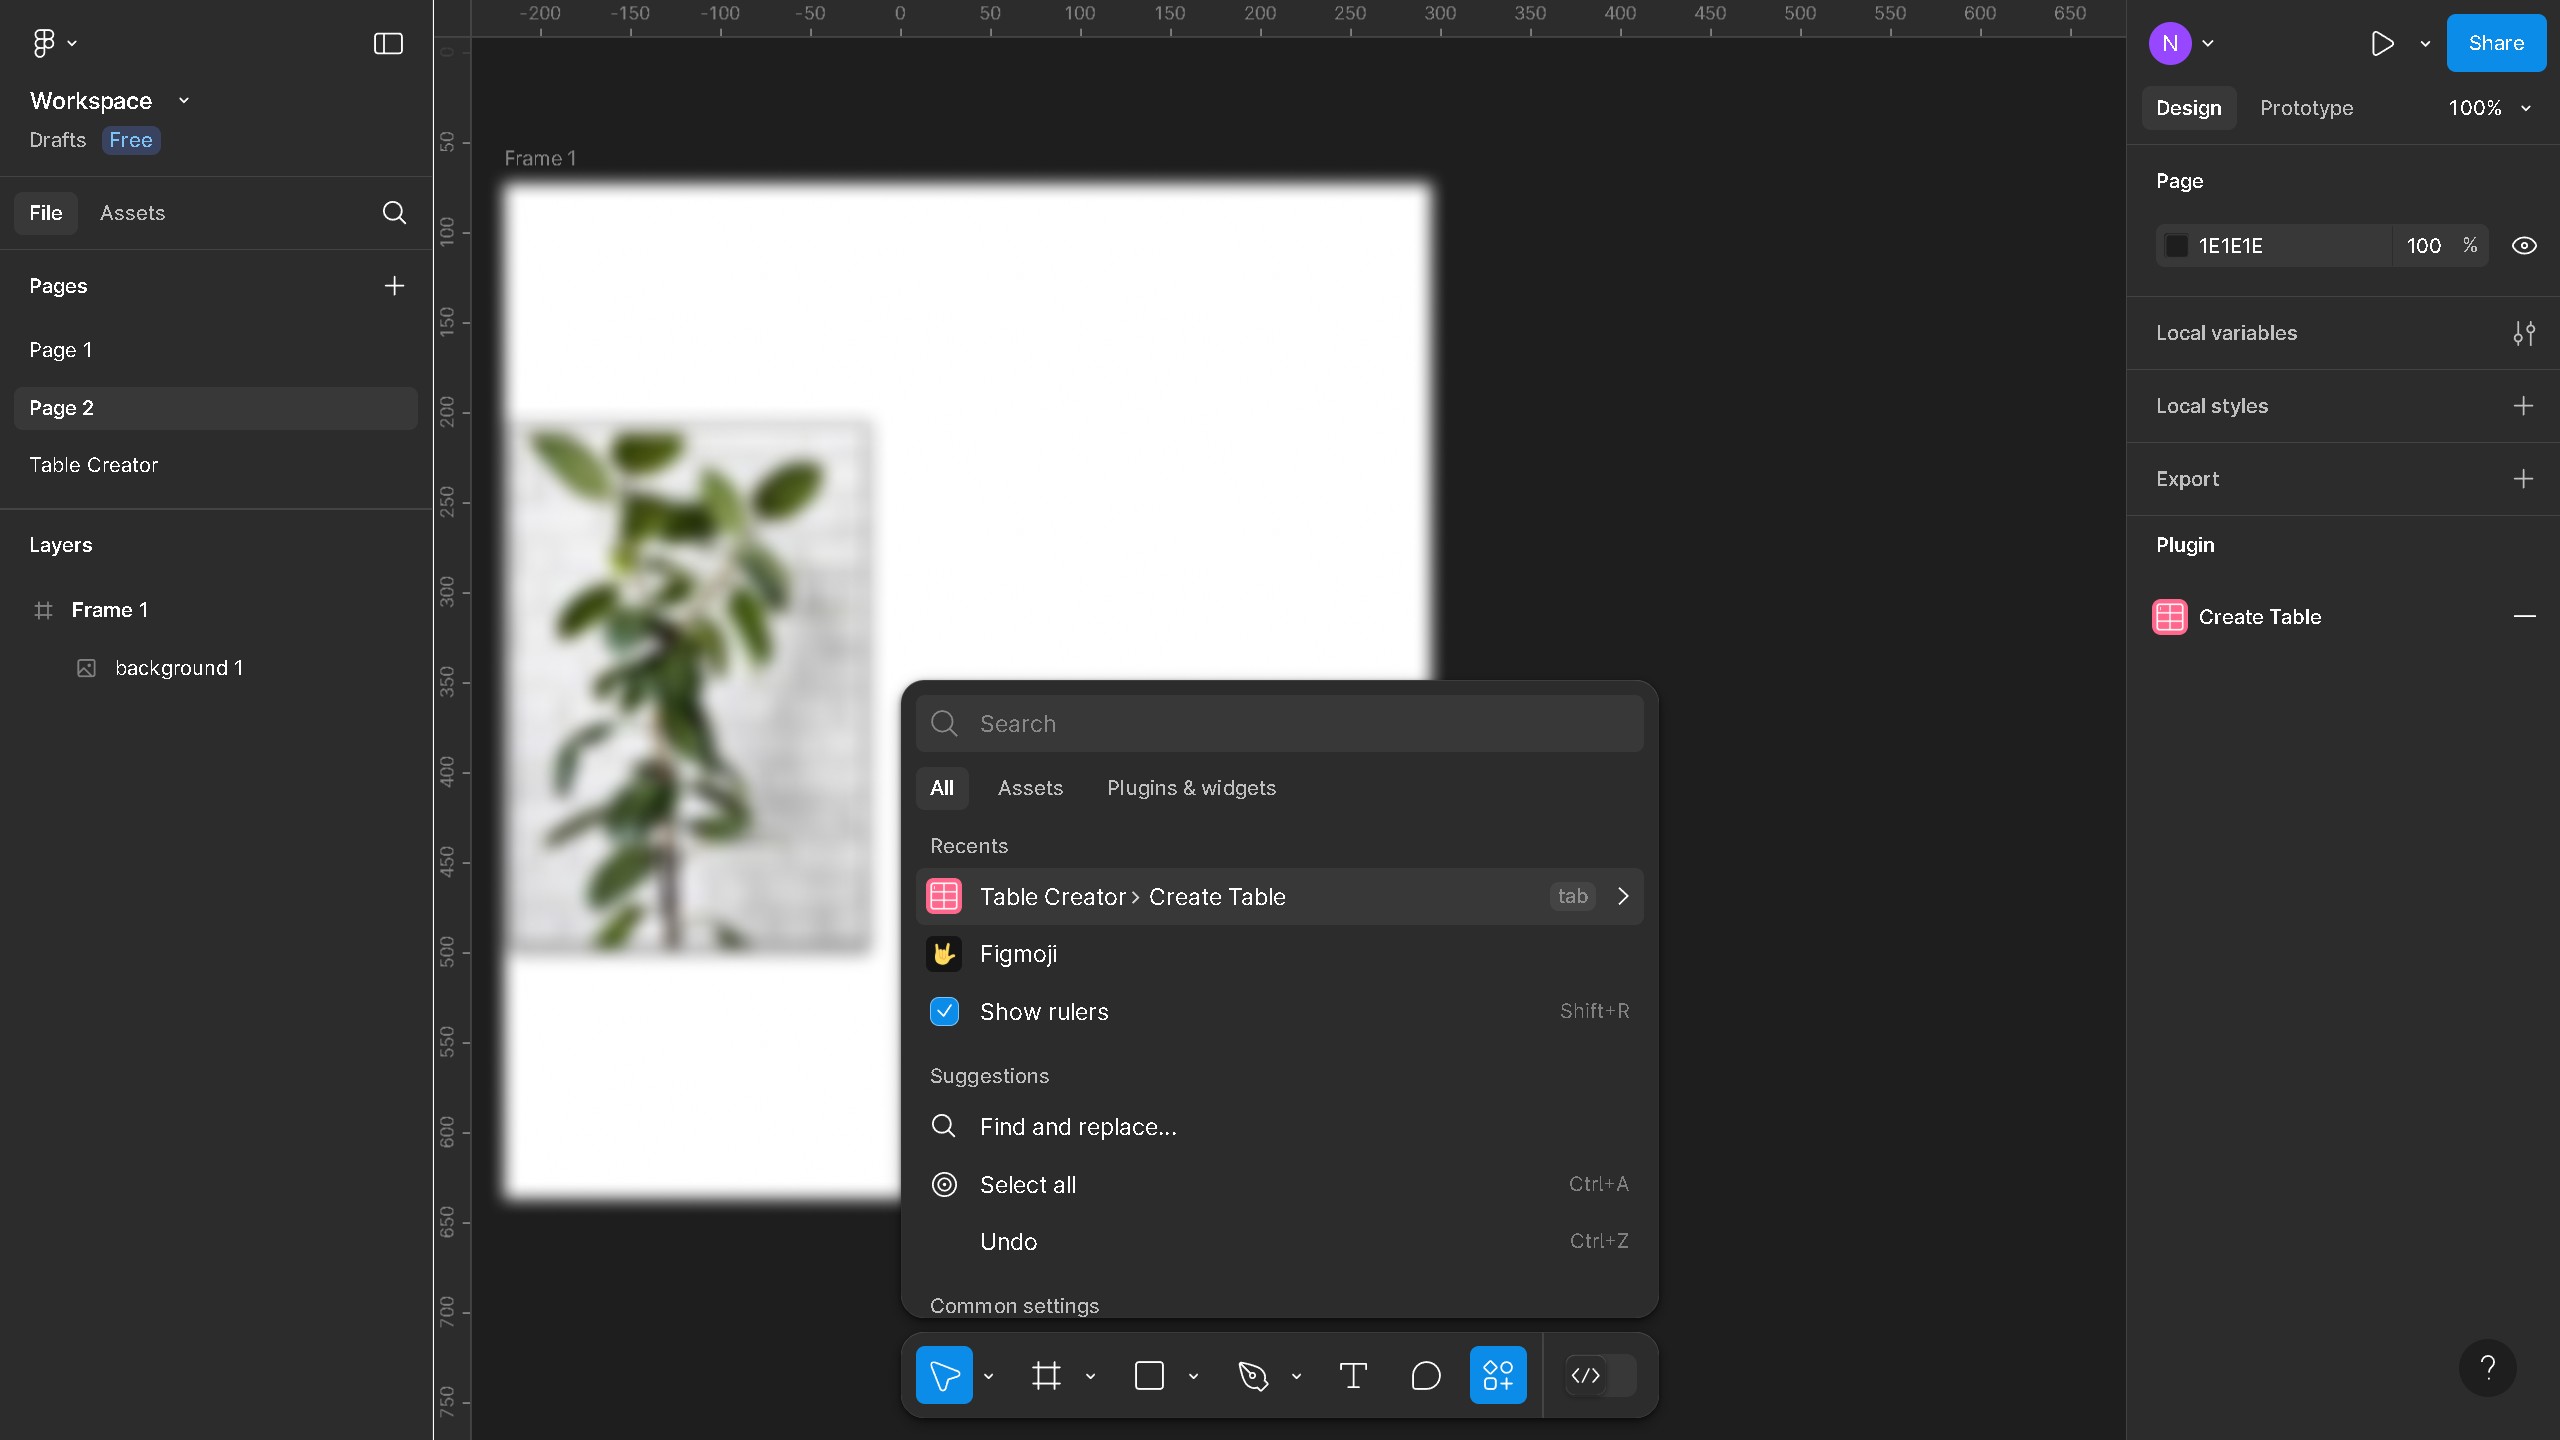Select the Pen tool
Image resolution: width=2560 pixels, height=1440 pixels.
[1252, 1376]
